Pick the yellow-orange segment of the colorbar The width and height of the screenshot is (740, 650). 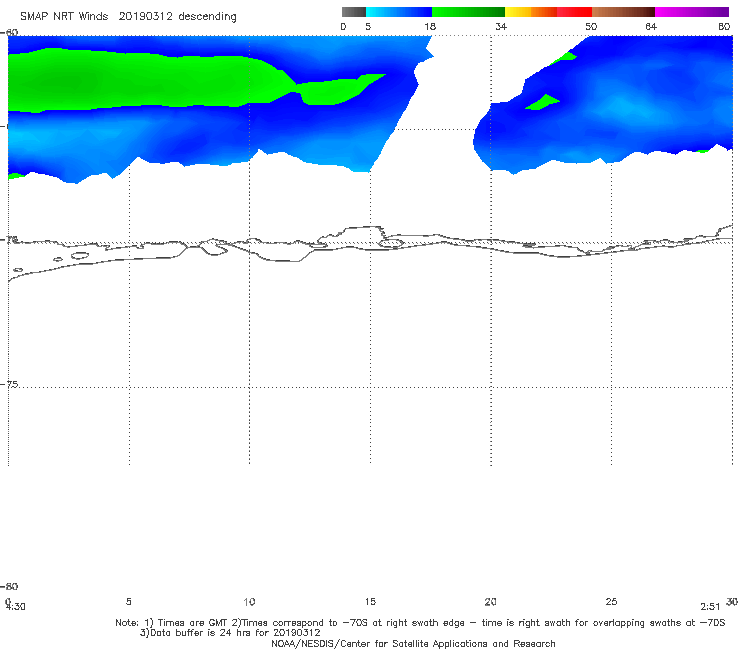(531, 12)
